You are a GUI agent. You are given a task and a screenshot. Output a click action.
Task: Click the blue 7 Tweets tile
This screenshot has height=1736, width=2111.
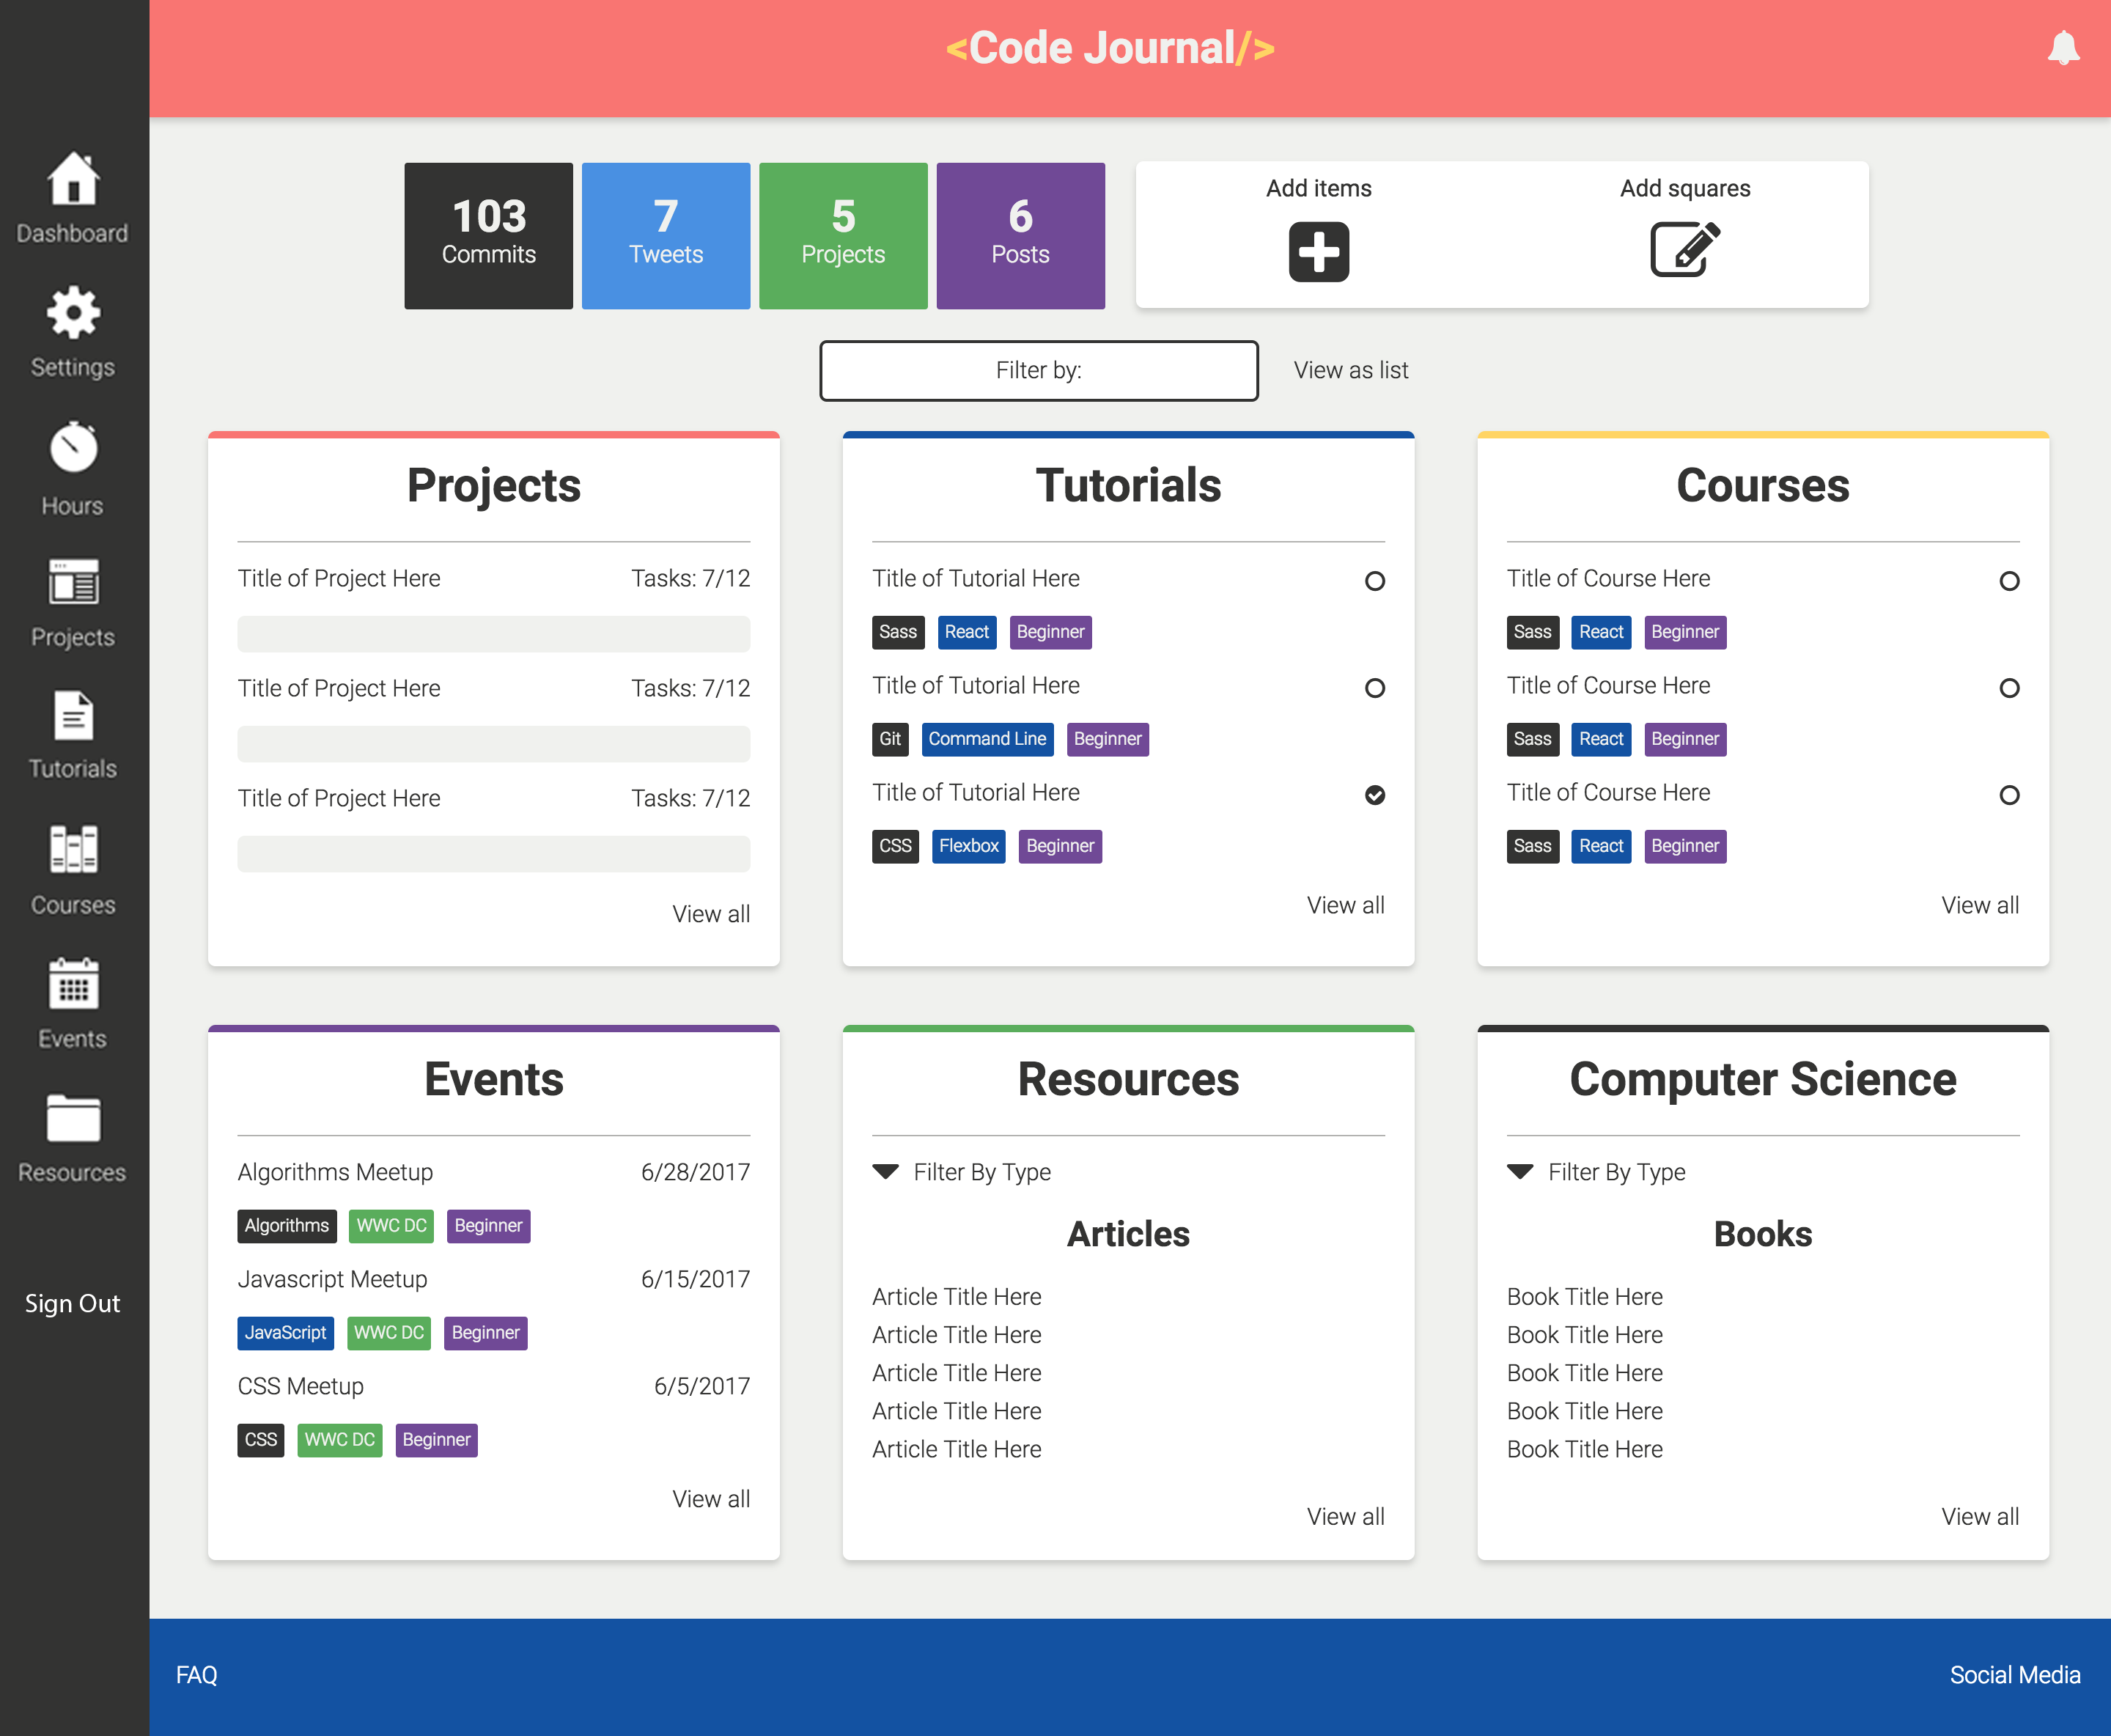(x=666, y=236)
